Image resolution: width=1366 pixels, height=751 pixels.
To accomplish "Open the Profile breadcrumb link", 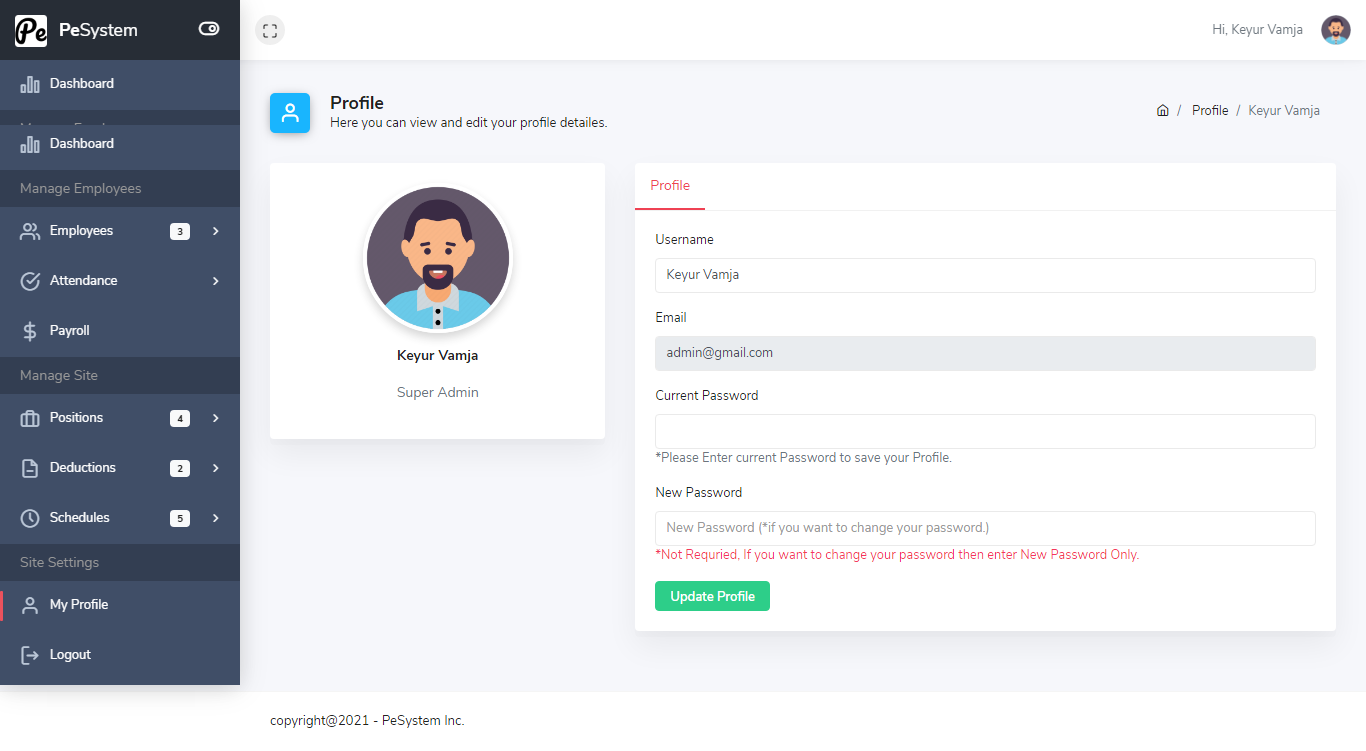I will 1209,110.
